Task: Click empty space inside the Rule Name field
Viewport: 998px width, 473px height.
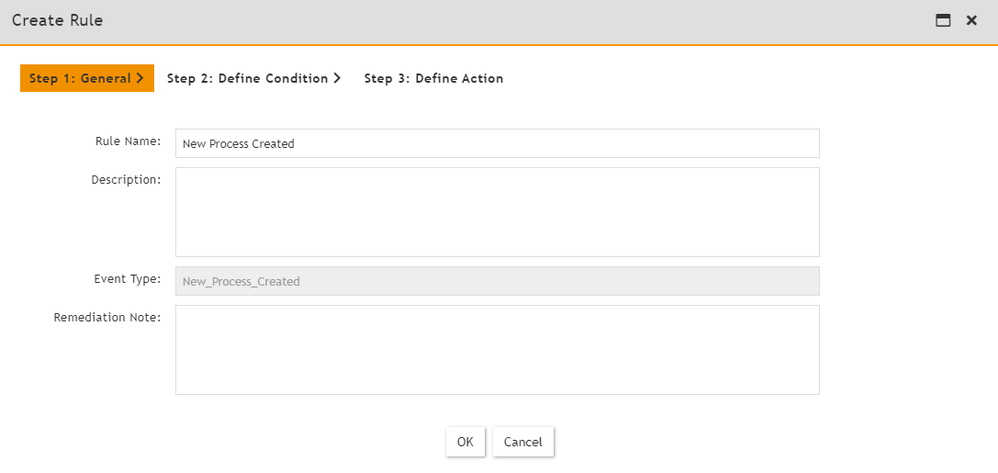Action: tap(600, 143)
